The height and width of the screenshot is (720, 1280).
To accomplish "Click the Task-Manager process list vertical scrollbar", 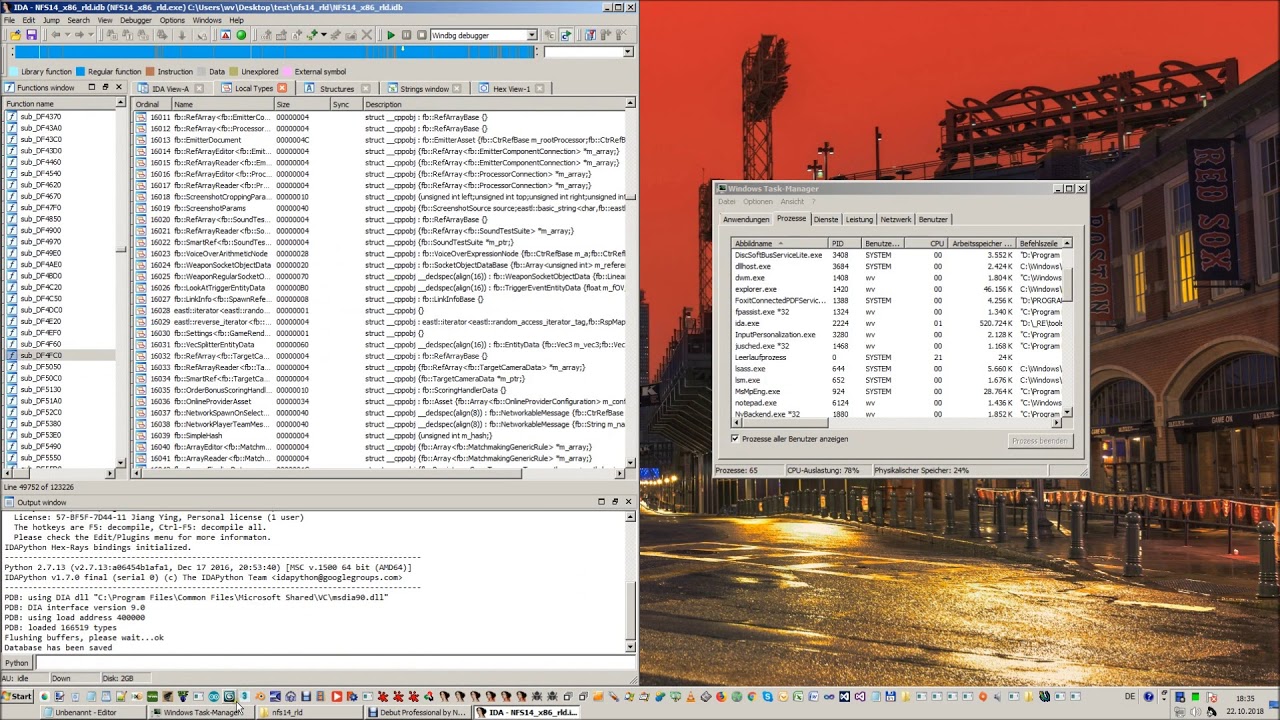I will (1067, 329).
